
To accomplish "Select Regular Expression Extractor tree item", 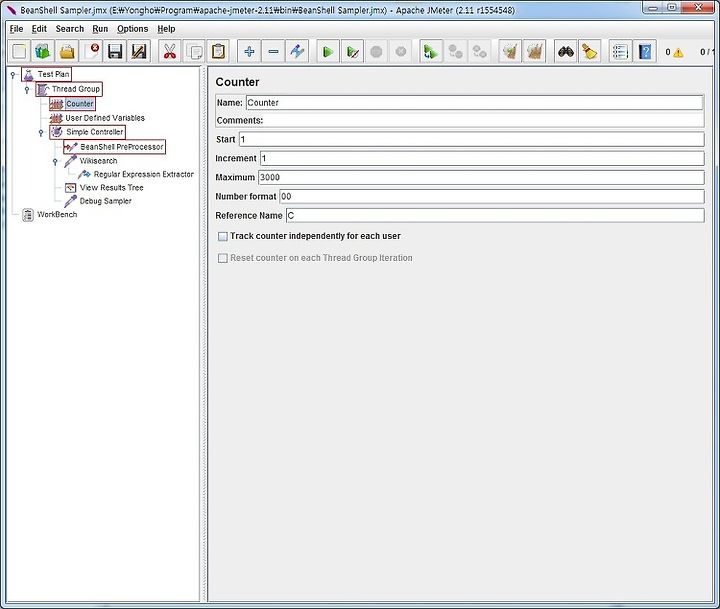I will pyautogui.click(x=136, y=174).
